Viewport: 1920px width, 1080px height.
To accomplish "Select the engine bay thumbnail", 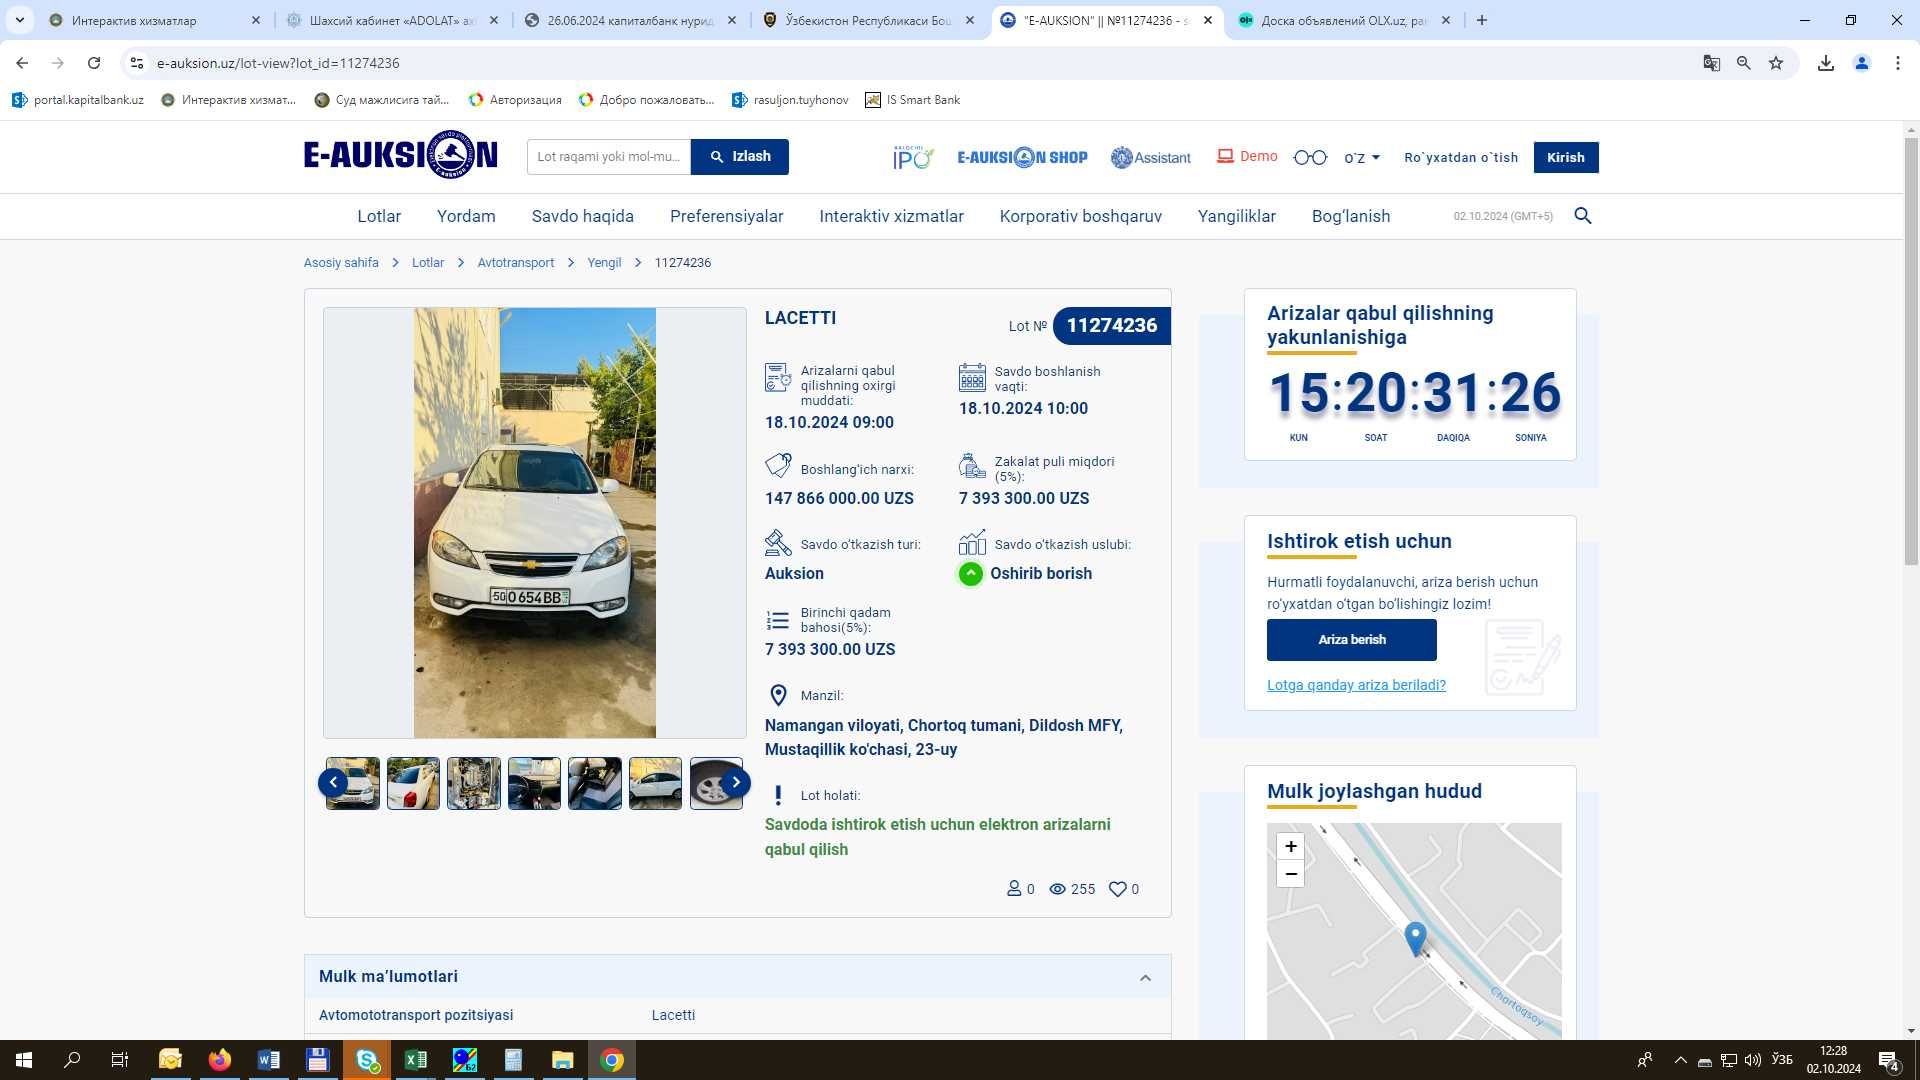I will click(474, 783).
